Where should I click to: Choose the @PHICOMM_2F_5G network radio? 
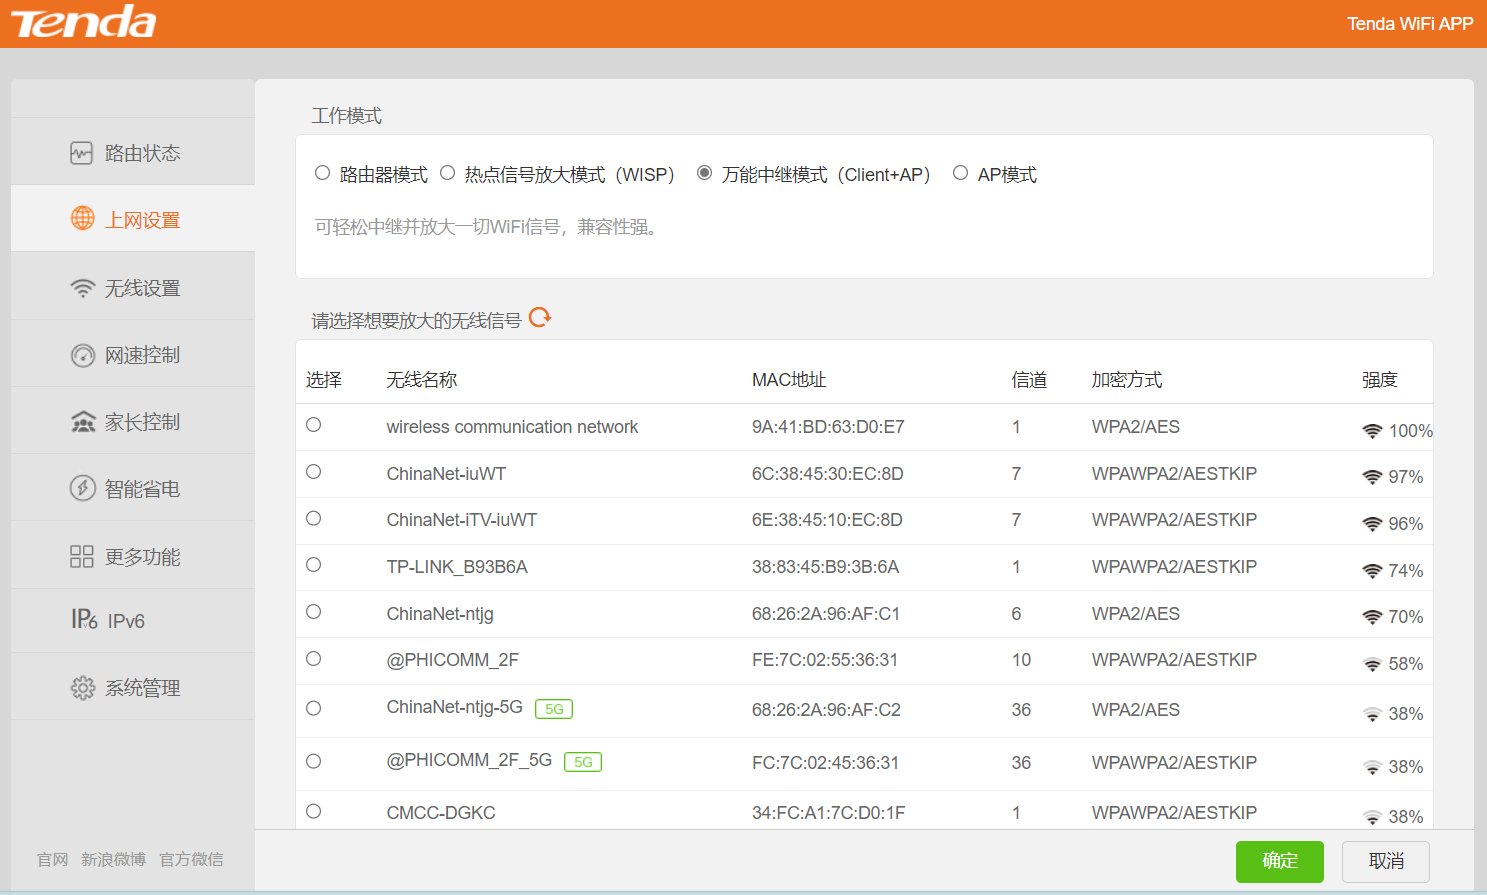click(314, 761)
